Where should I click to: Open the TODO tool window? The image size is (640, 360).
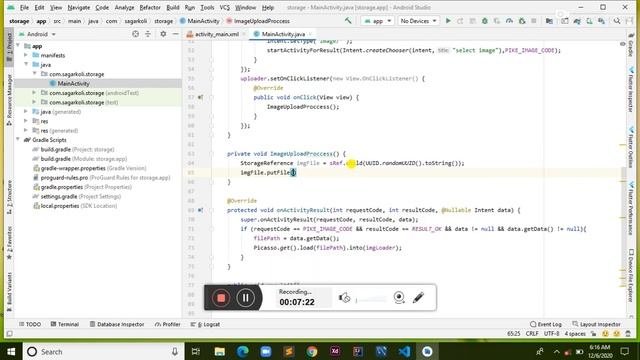click(x=30, y=324)
